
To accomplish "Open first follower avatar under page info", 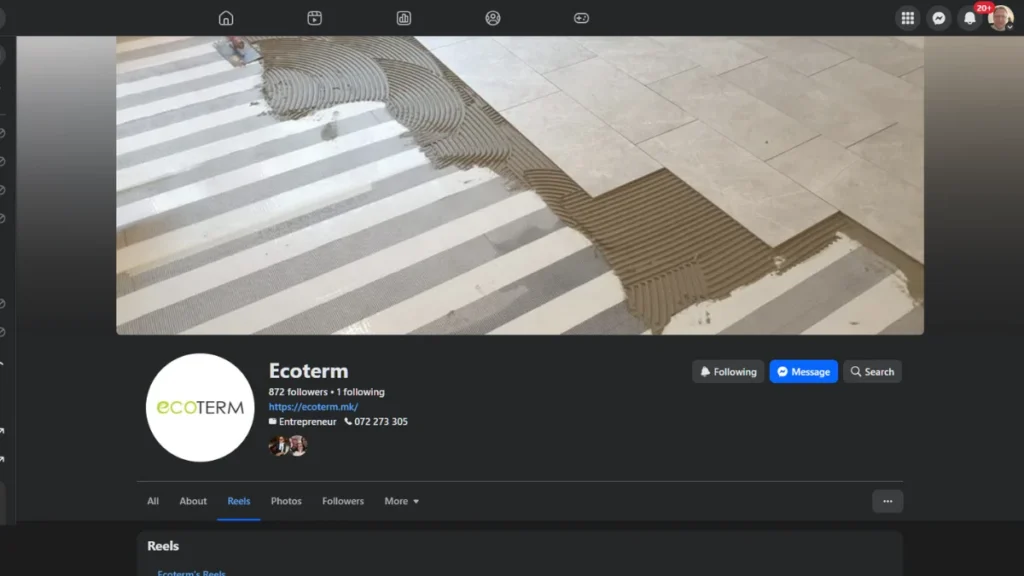I will tap(279, 445).
